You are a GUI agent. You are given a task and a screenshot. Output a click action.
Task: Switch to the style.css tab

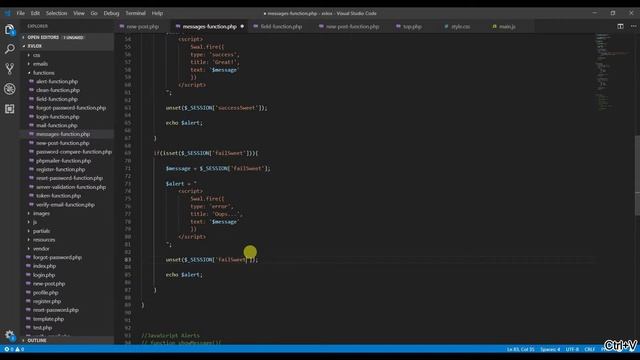click(x=460, y=27)
